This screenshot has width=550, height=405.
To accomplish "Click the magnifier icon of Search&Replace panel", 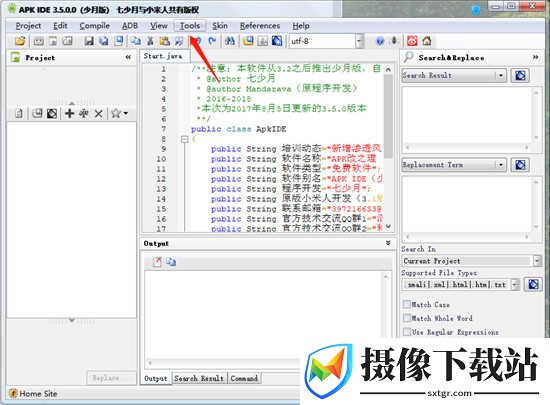I will [x=408, y=57].
